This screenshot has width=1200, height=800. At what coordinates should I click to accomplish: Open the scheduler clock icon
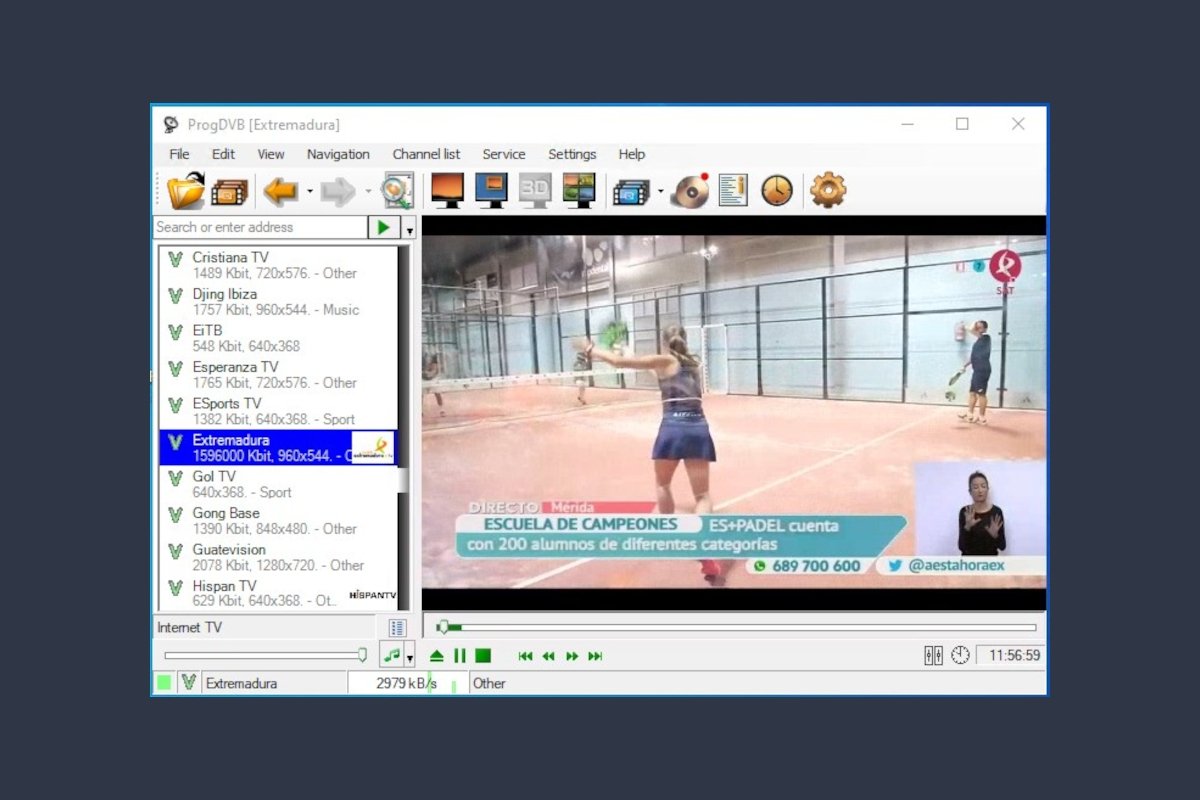pyautogui.click(x=777, y=190)
